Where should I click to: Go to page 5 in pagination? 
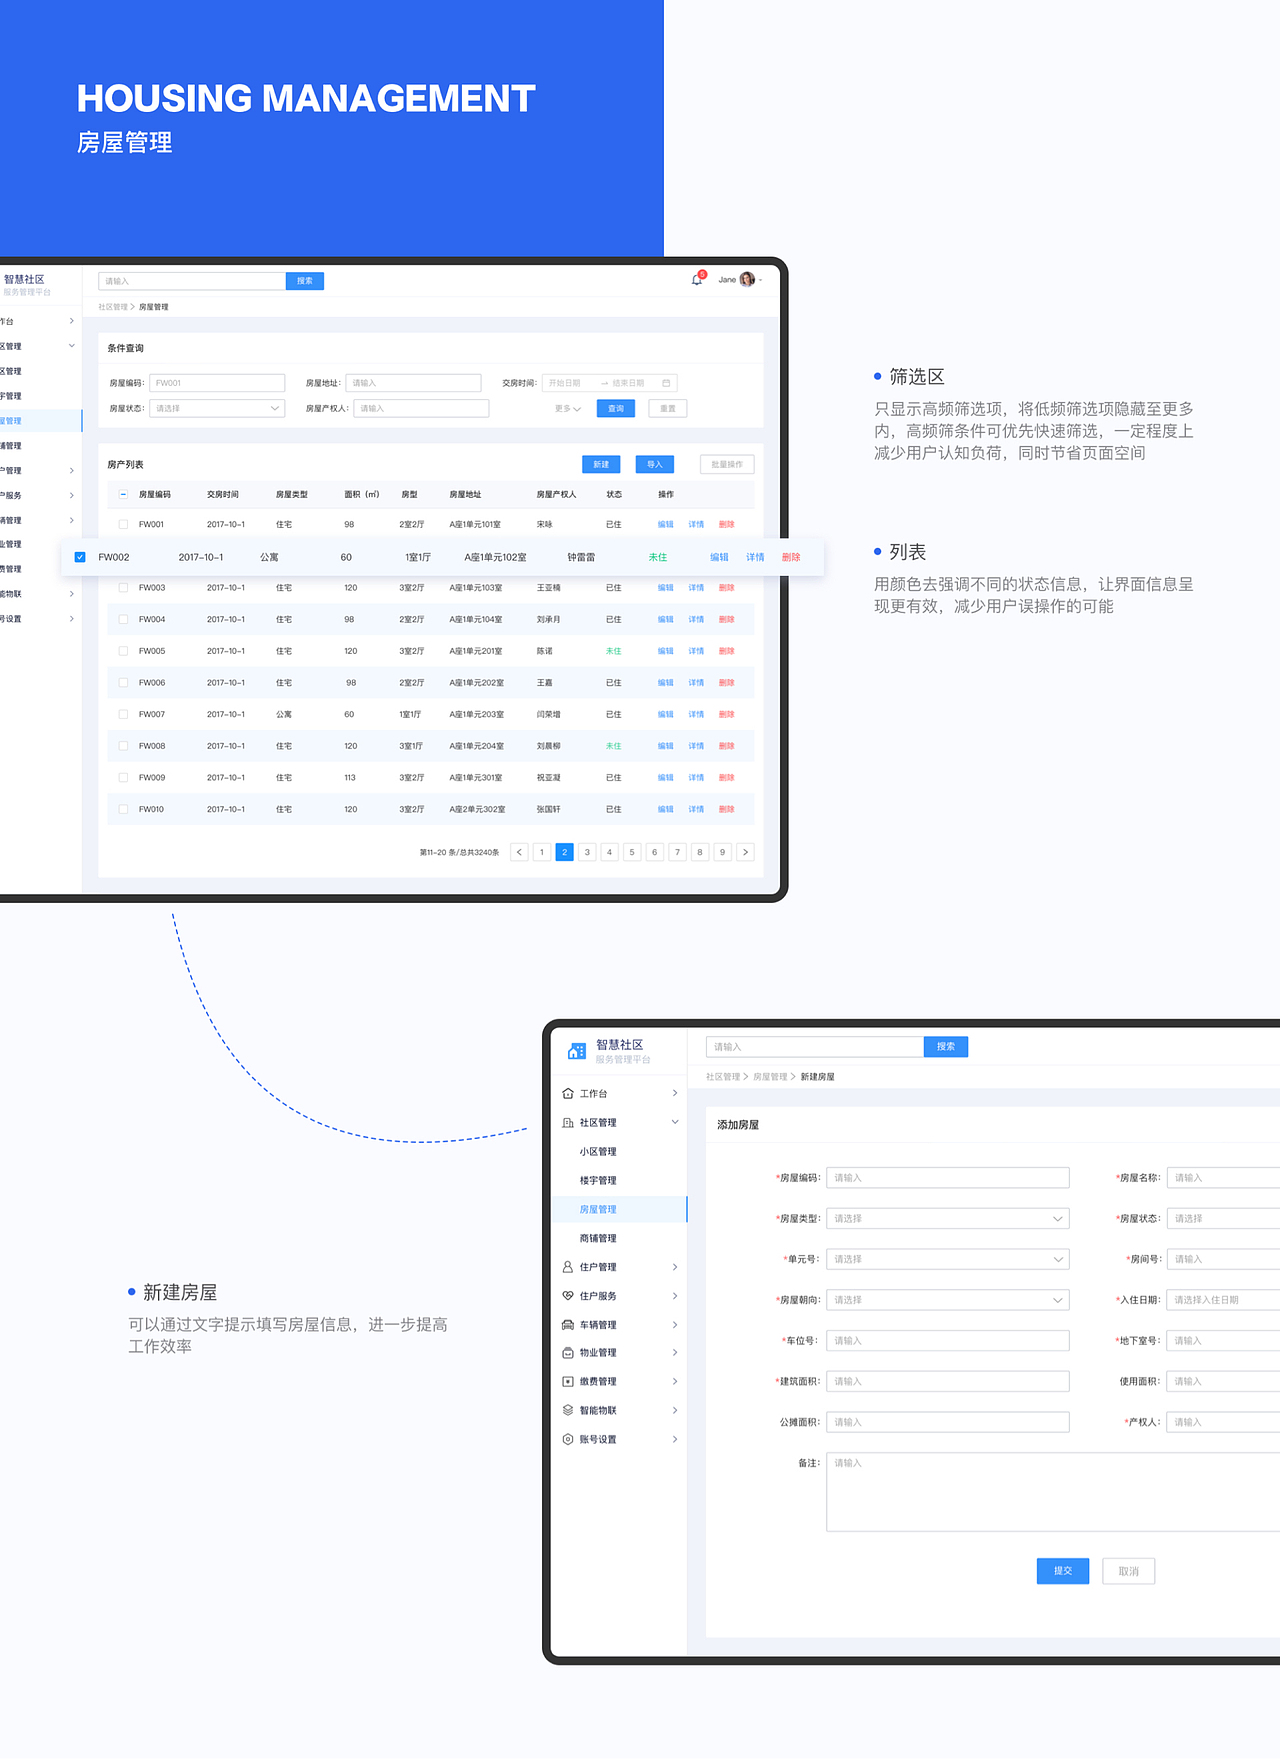click(x=632, y=852)
